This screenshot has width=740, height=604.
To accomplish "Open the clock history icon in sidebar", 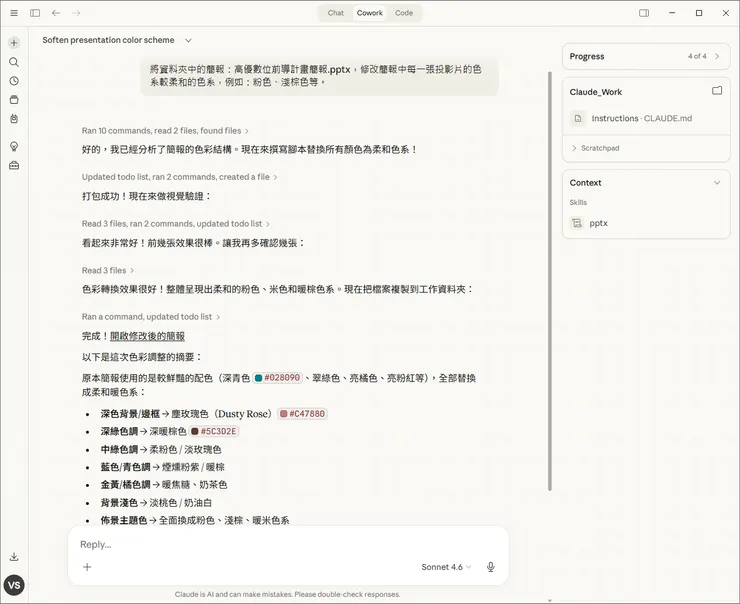I will (x=14, y=81).
